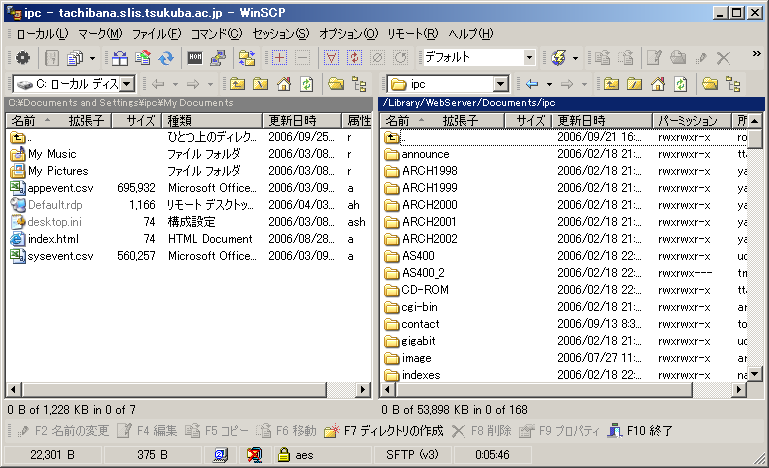Go to remote home directory icon
This screenshot has width=769, height=468.
click(658, 84)
